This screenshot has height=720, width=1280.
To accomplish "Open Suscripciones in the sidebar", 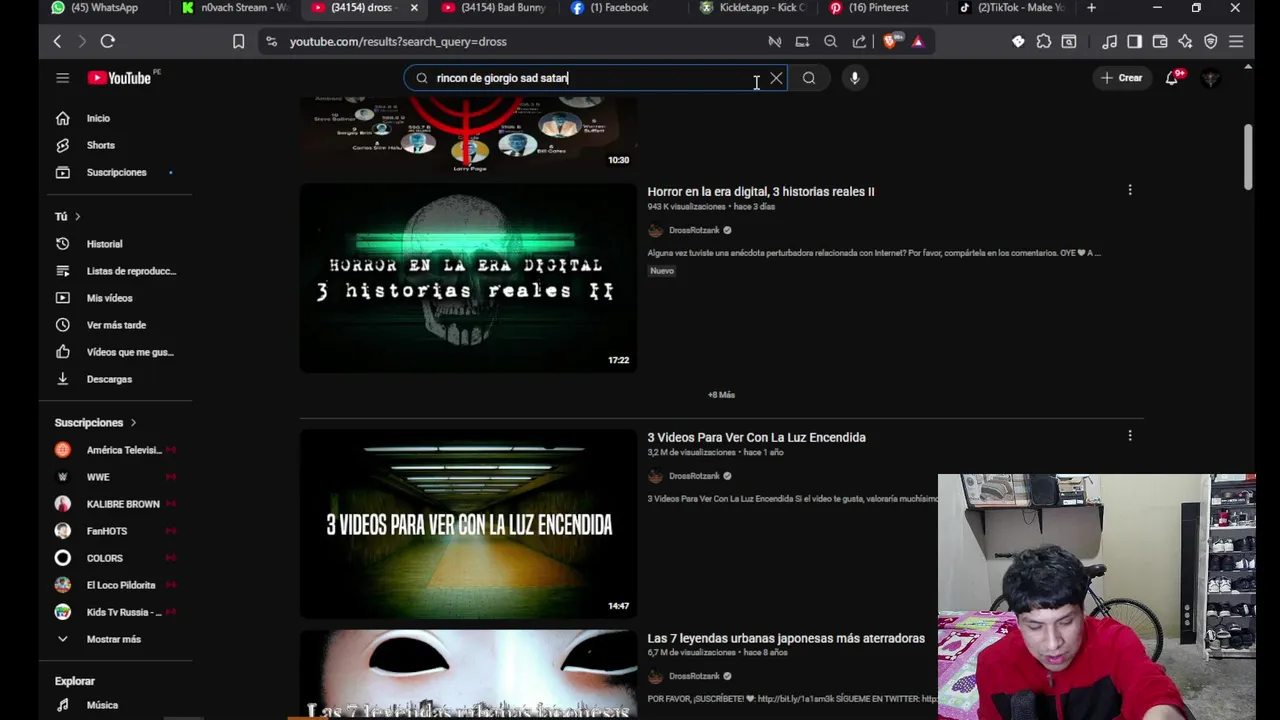I will [115, 172].
